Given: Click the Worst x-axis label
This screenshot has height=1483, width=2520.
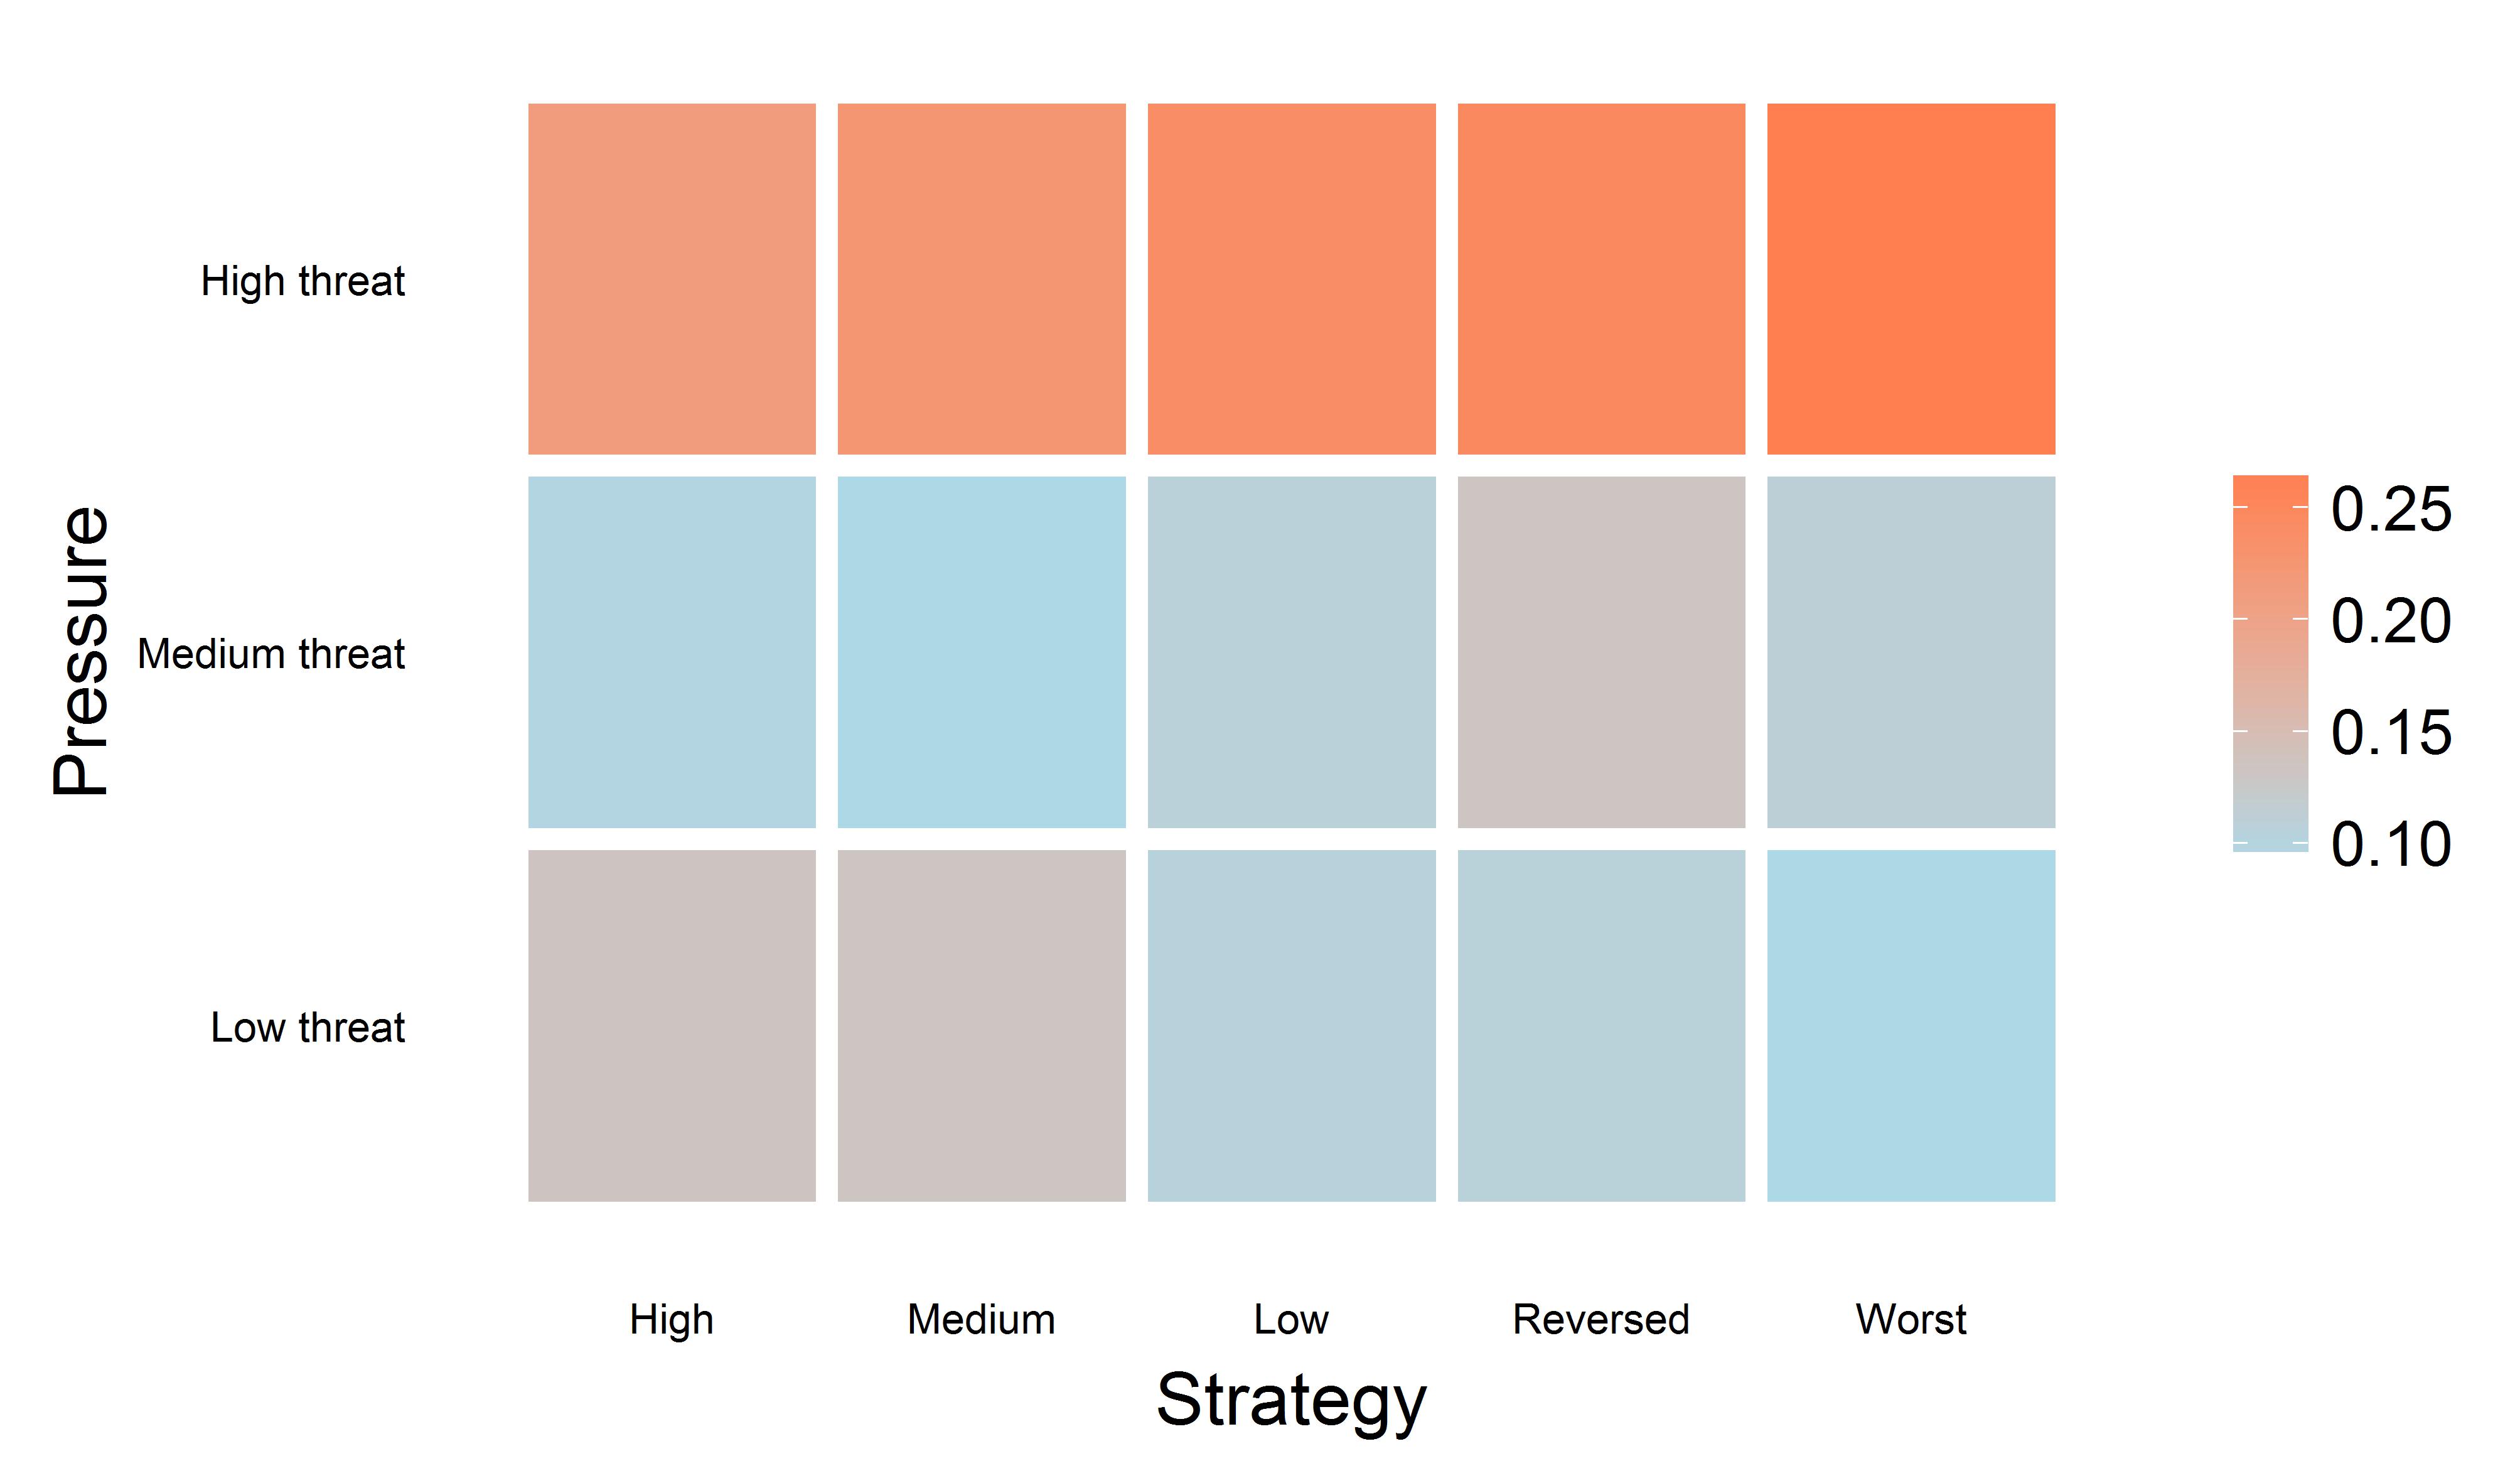Looking at the screenshot, I should coord(1911,1319).
